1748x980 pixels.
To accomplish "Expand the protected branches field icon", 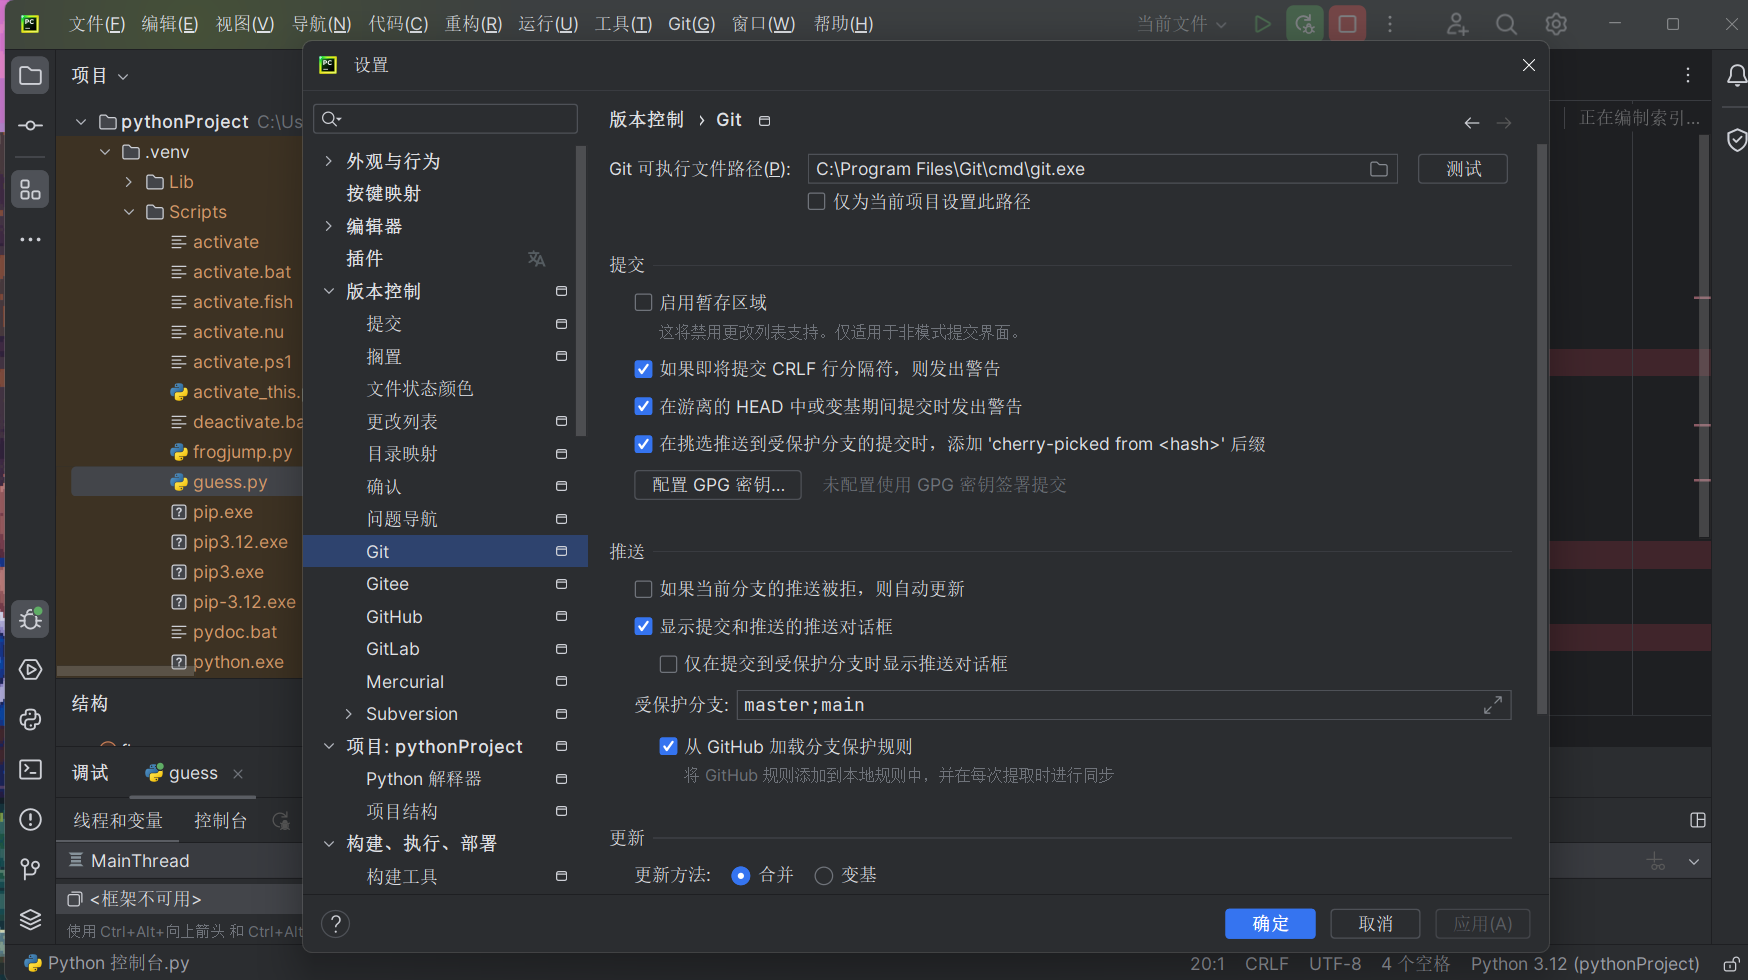I will pos(1493,705).
